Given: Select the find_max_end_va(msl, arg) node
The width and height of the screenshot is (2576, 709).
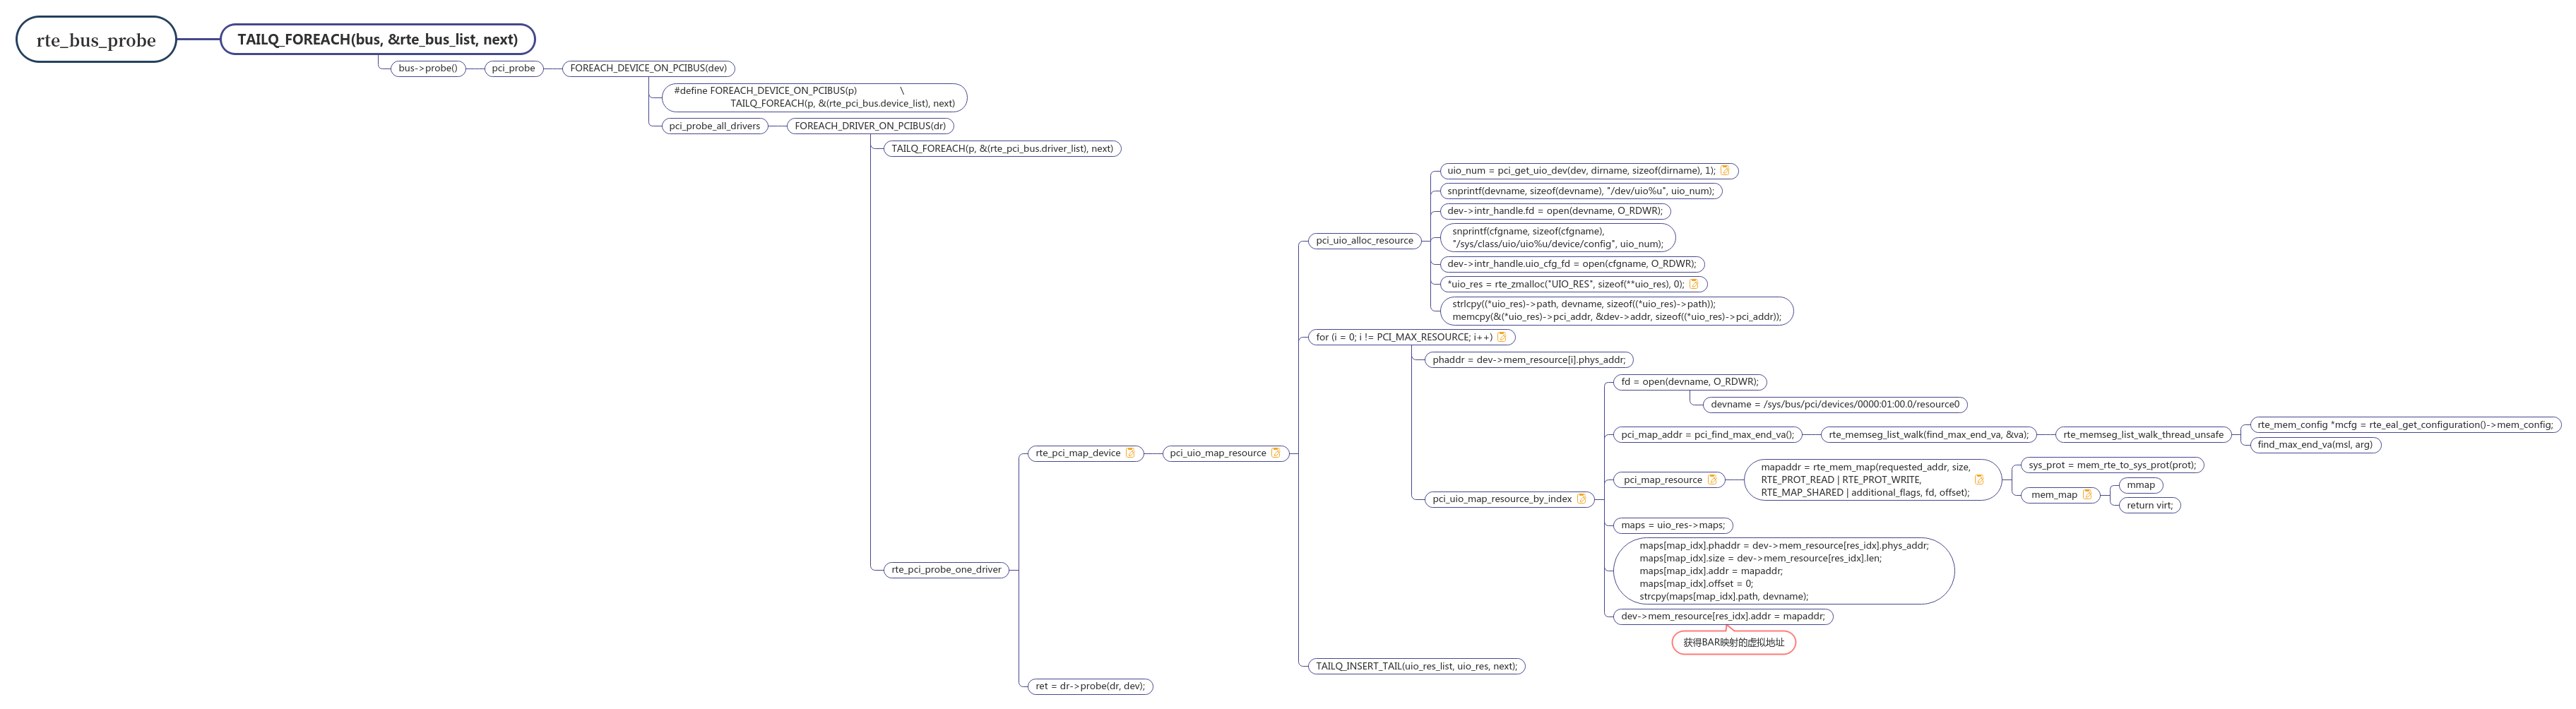Looking at the screenshot, I should pos(2315,445).
